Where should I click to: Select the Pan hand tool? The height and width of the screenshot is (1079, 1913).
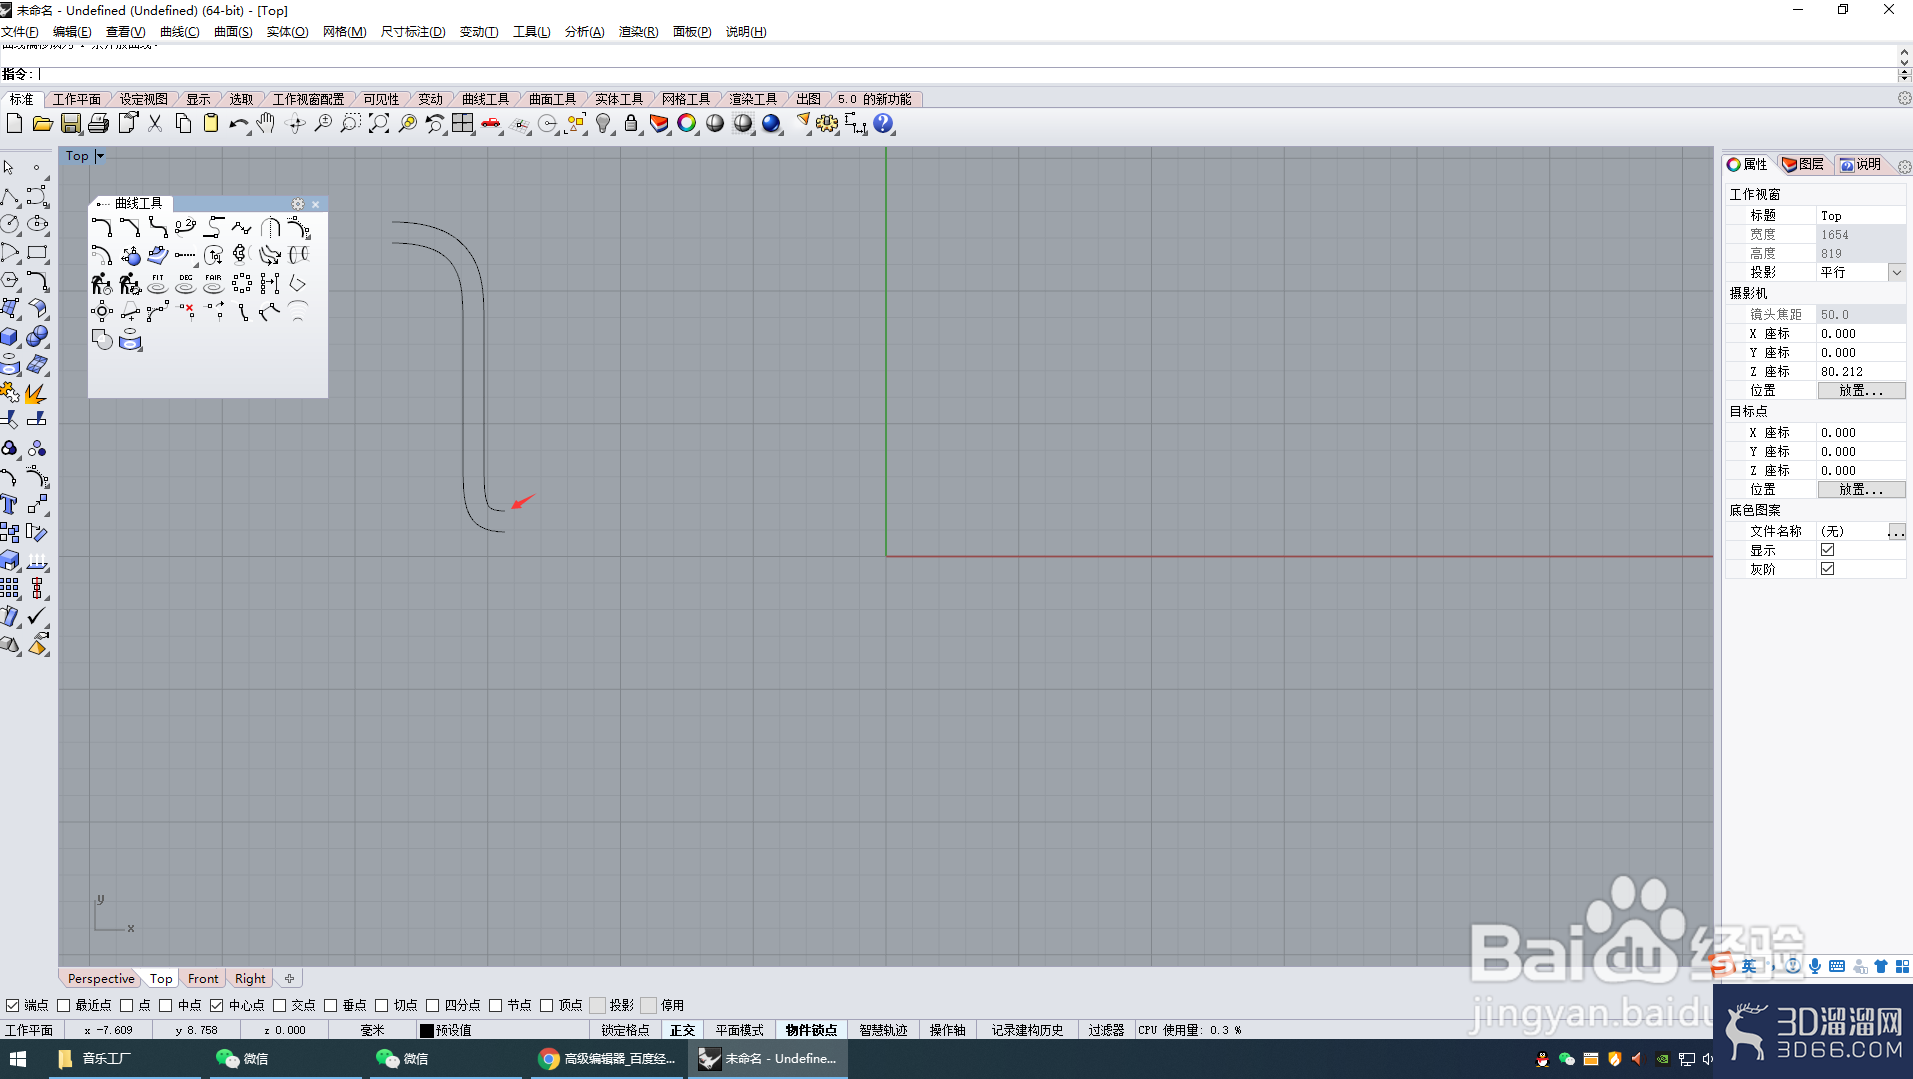point(266,124)
